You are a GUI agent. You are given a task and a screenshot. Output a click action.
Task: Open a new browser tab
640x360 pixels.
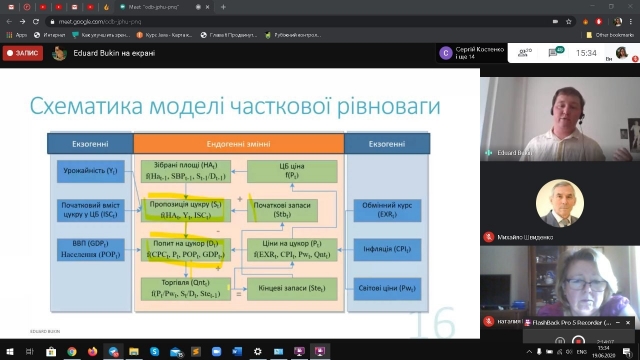coord(223,7)
